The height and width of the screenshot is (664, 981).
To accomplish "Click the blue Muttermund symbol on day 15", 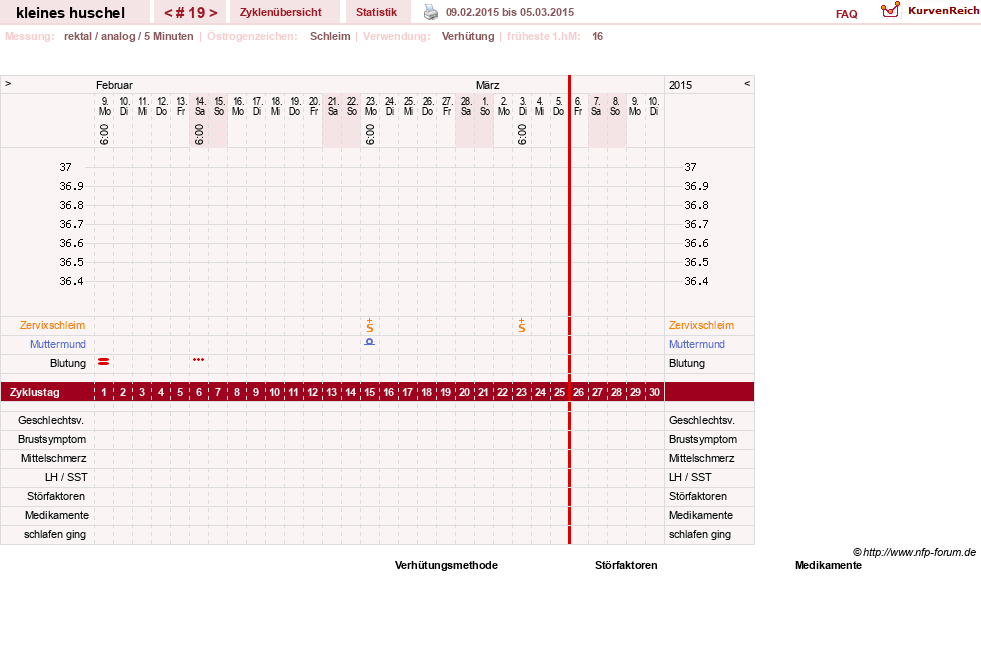I will [370, 342].
